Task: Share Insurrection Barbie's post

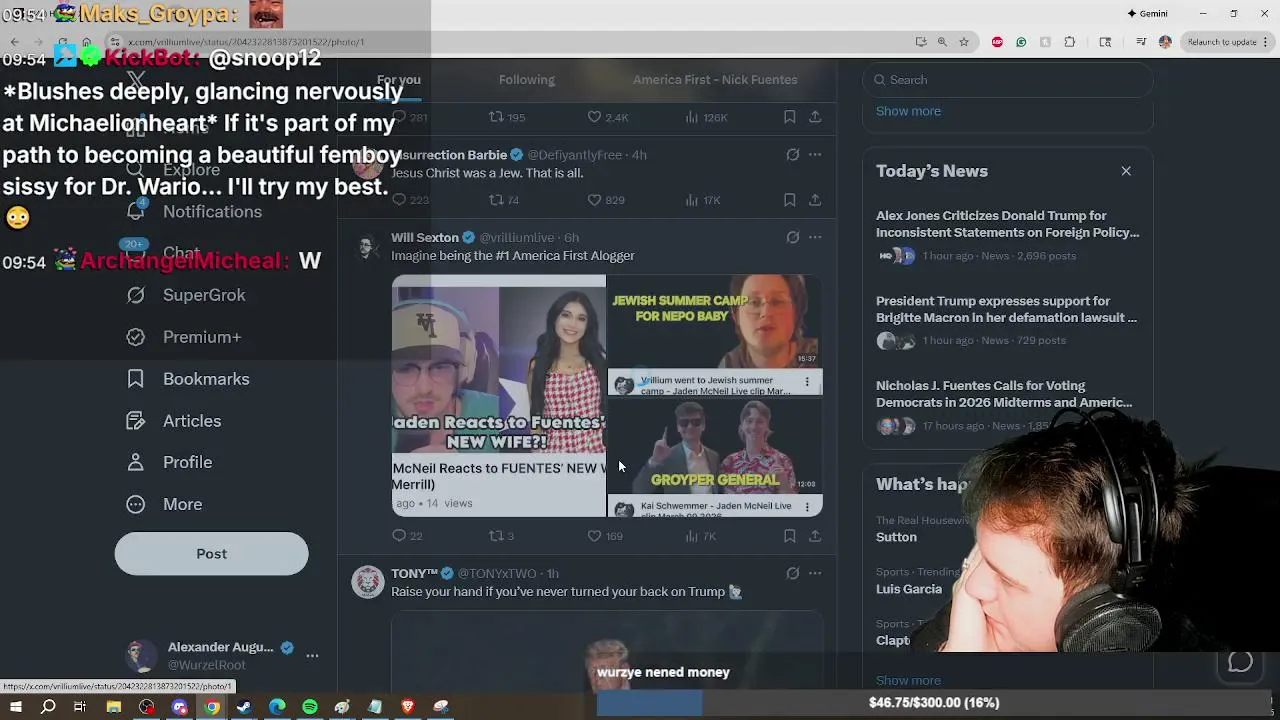Action: (x=815, y=200)
